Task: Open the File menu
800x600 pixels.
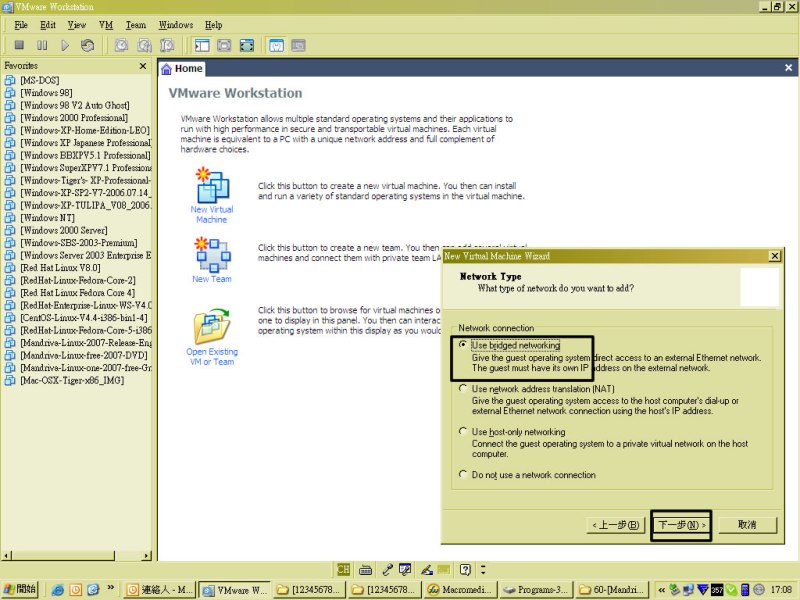Action: [21, 25]
